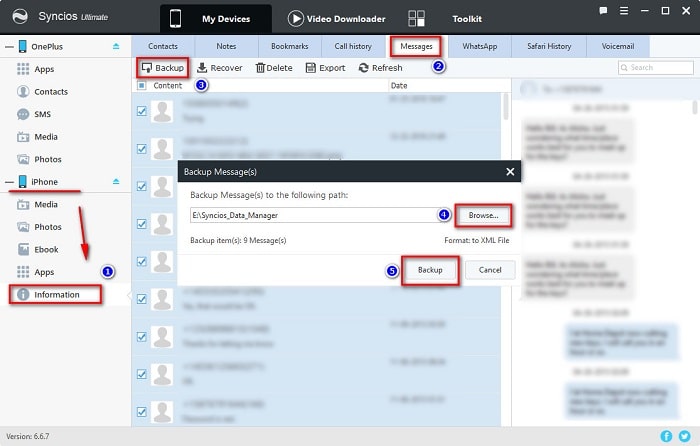
Task: Uncheck the seventh message row checkbox
Action: (x=142, y=337)
